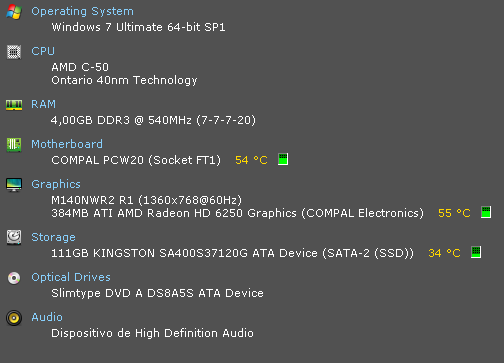Click the Graphics monitor icon

[14, 185]
